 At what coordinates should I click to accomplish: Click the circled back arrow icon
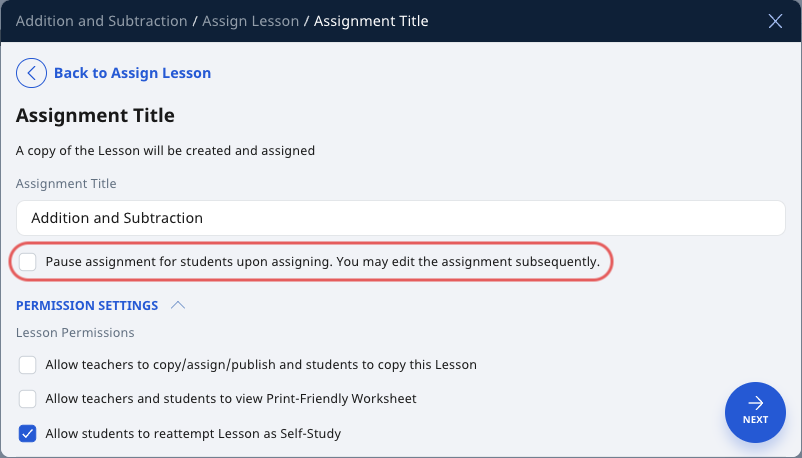(x=31, y=73)
